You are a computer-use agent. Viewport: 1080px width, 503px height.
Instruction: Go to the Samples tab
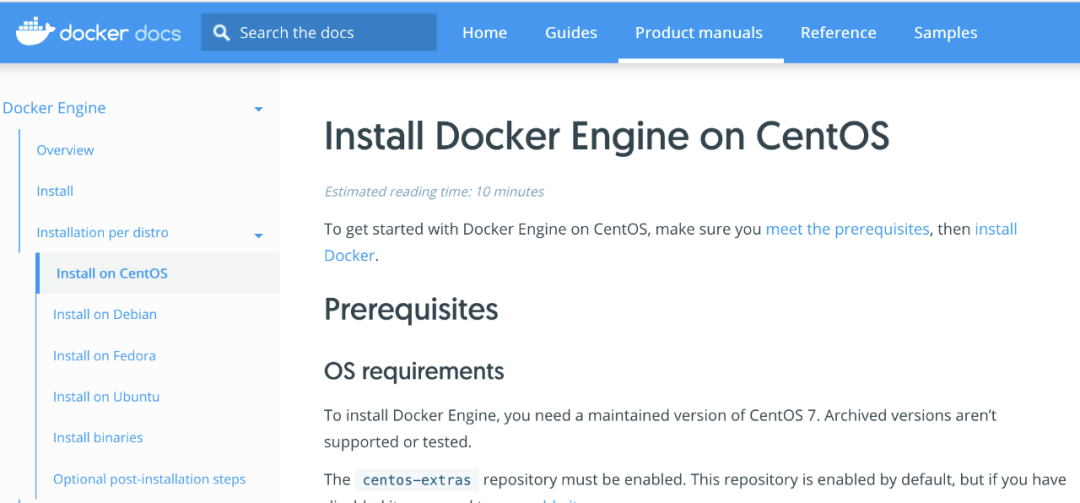click(x=945, y=33)
